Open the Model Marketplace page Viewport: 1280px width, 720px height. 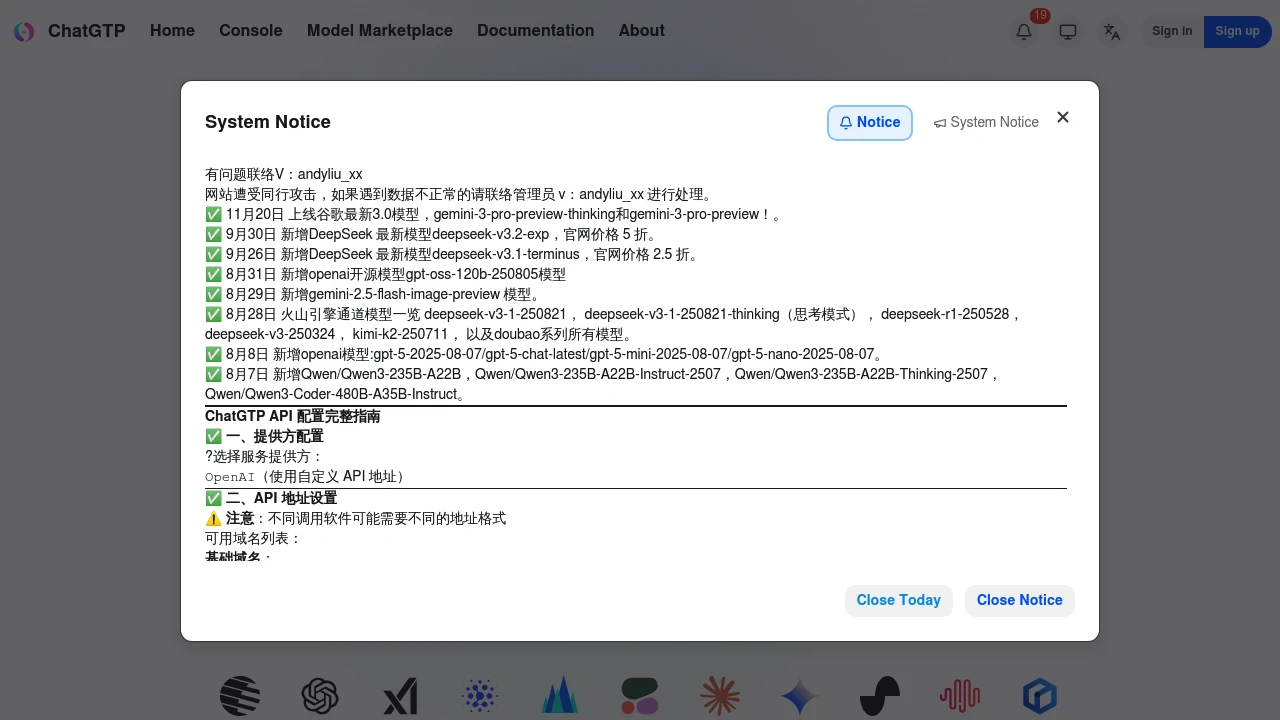point(379,31)
